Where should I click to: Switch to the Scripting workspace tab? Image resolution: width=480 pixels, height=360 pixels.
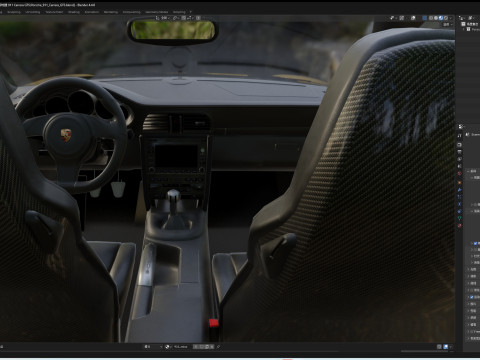(x=179, y=12)
